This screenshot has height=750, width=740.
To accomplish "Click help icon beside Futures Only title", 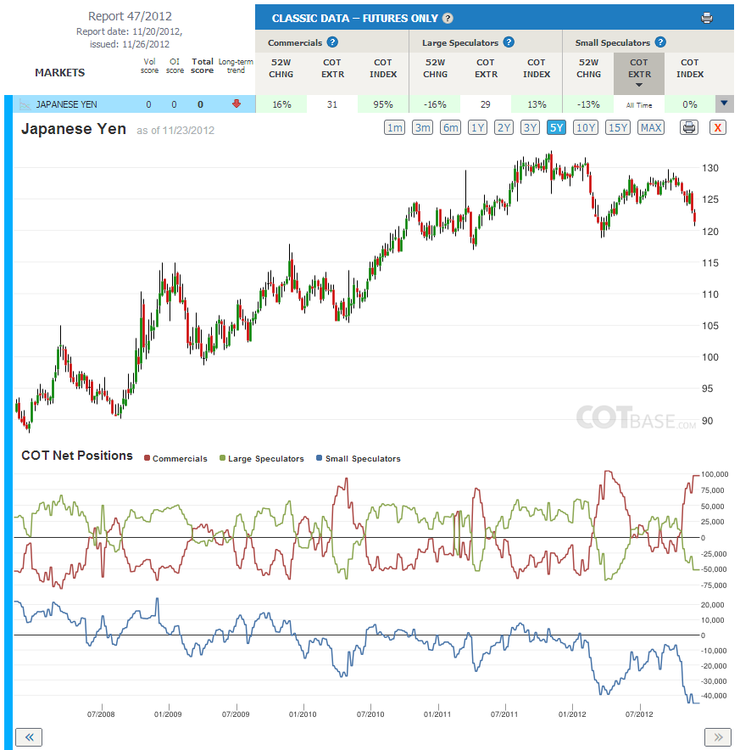I will (x=447, y=18).
